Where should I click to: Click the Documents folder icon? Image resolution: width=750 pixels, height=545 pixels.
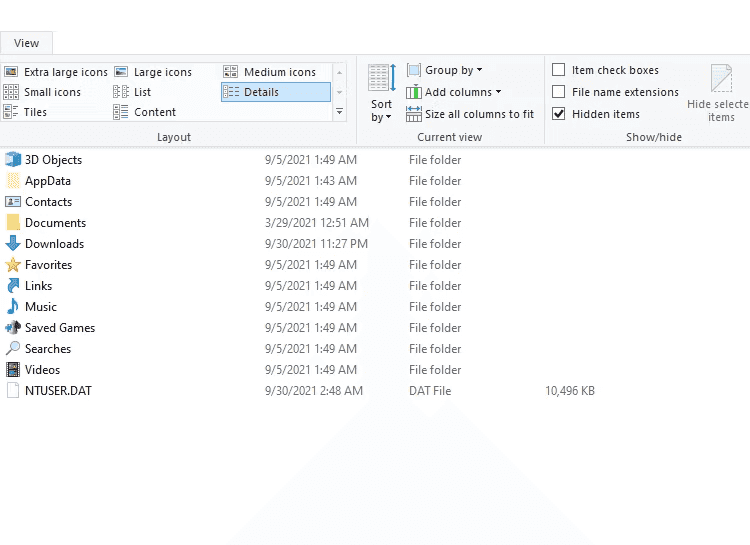tap(13, 222)
